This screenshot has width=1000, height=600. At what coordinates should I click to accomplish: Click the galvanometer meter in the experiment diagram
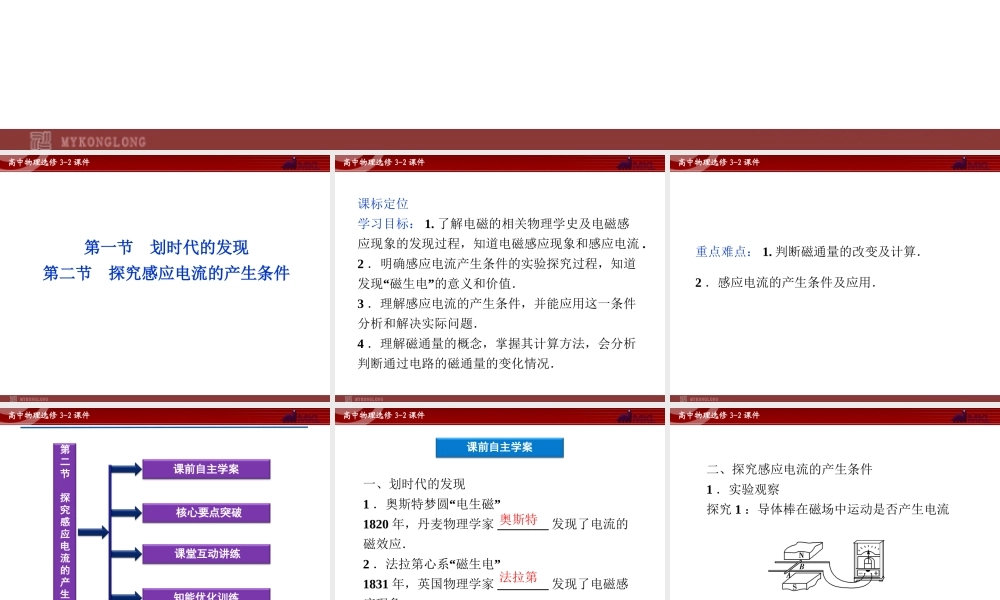click(x=868, y=560)
